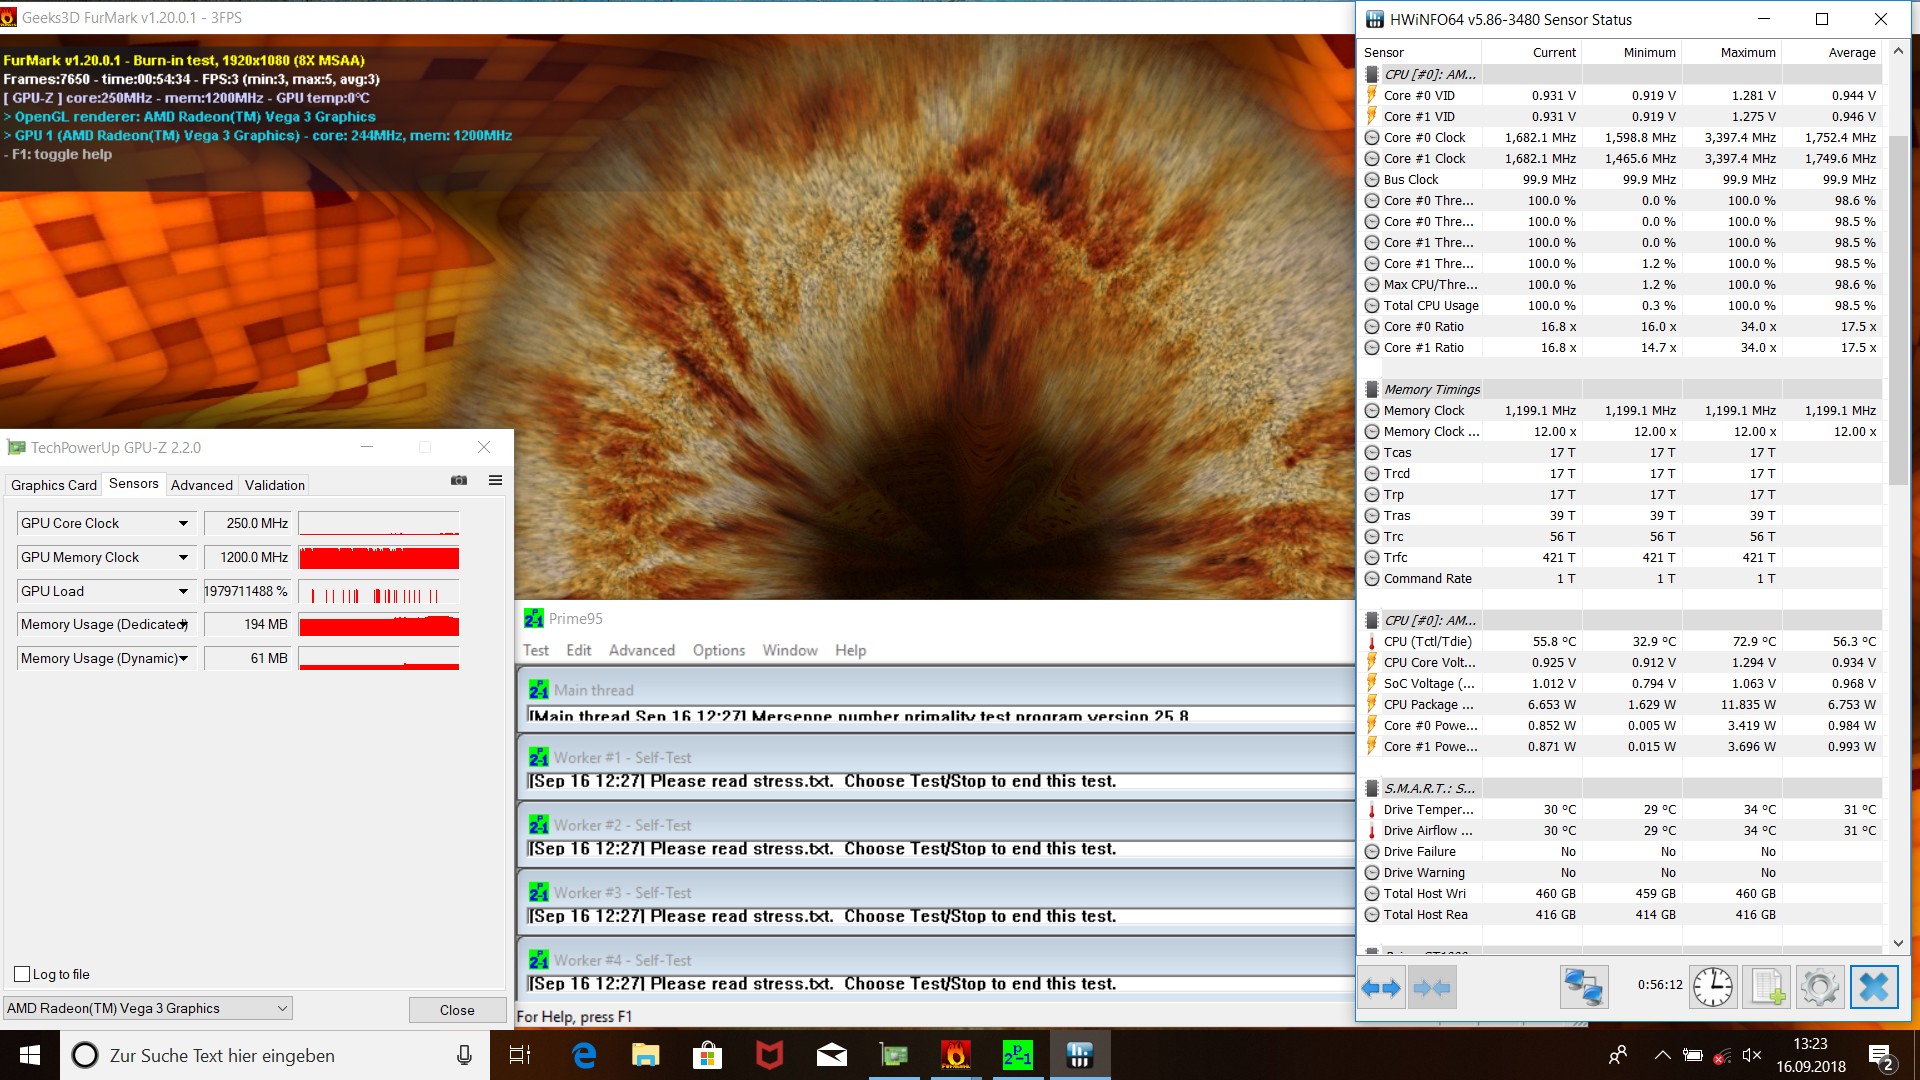Switch to FurMark in the taskbar
This screenshot has height=1080, width=1920.
tap(956, 1055)
